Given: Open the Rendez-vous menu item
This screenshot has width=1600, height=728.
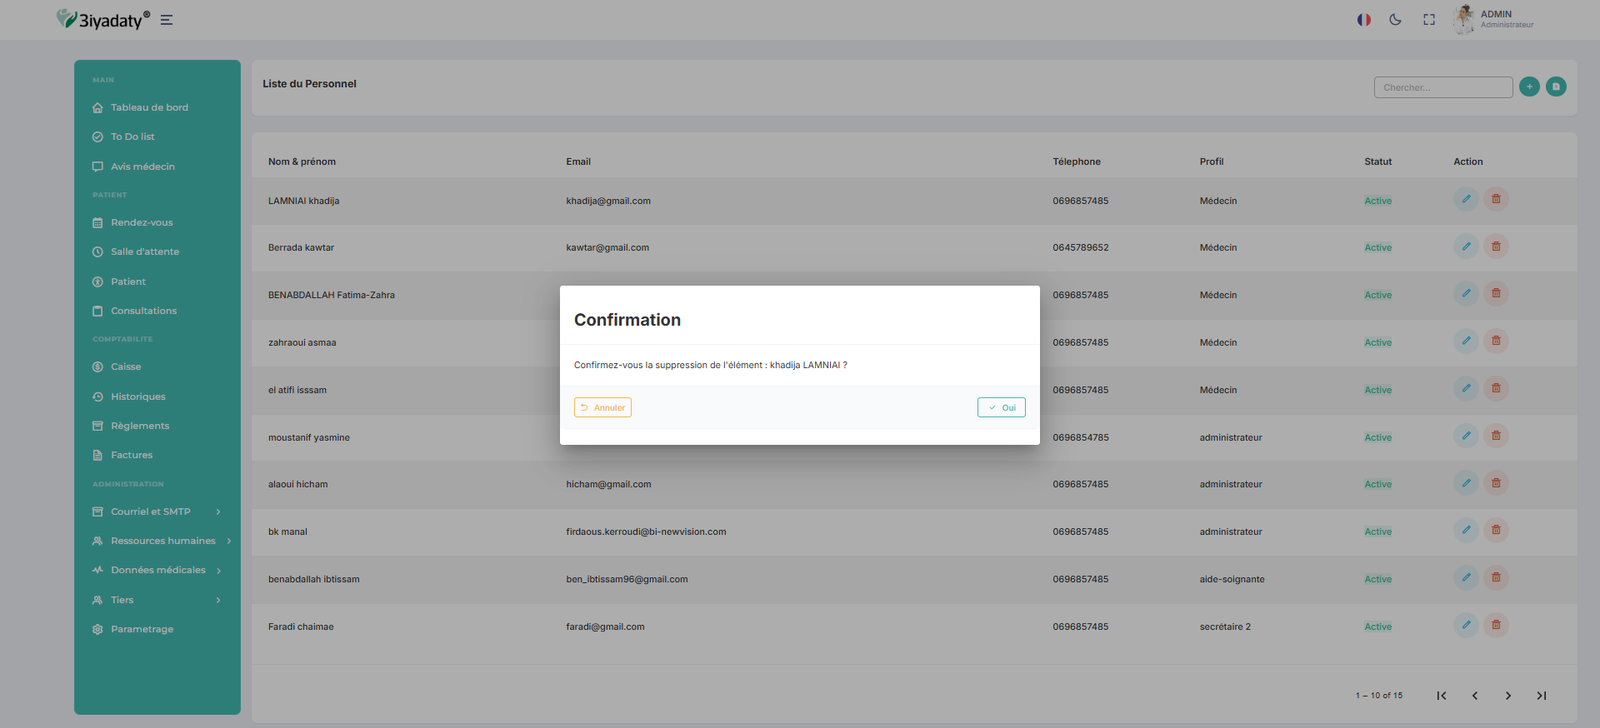Looking at the screenshot, I should 141,222.
